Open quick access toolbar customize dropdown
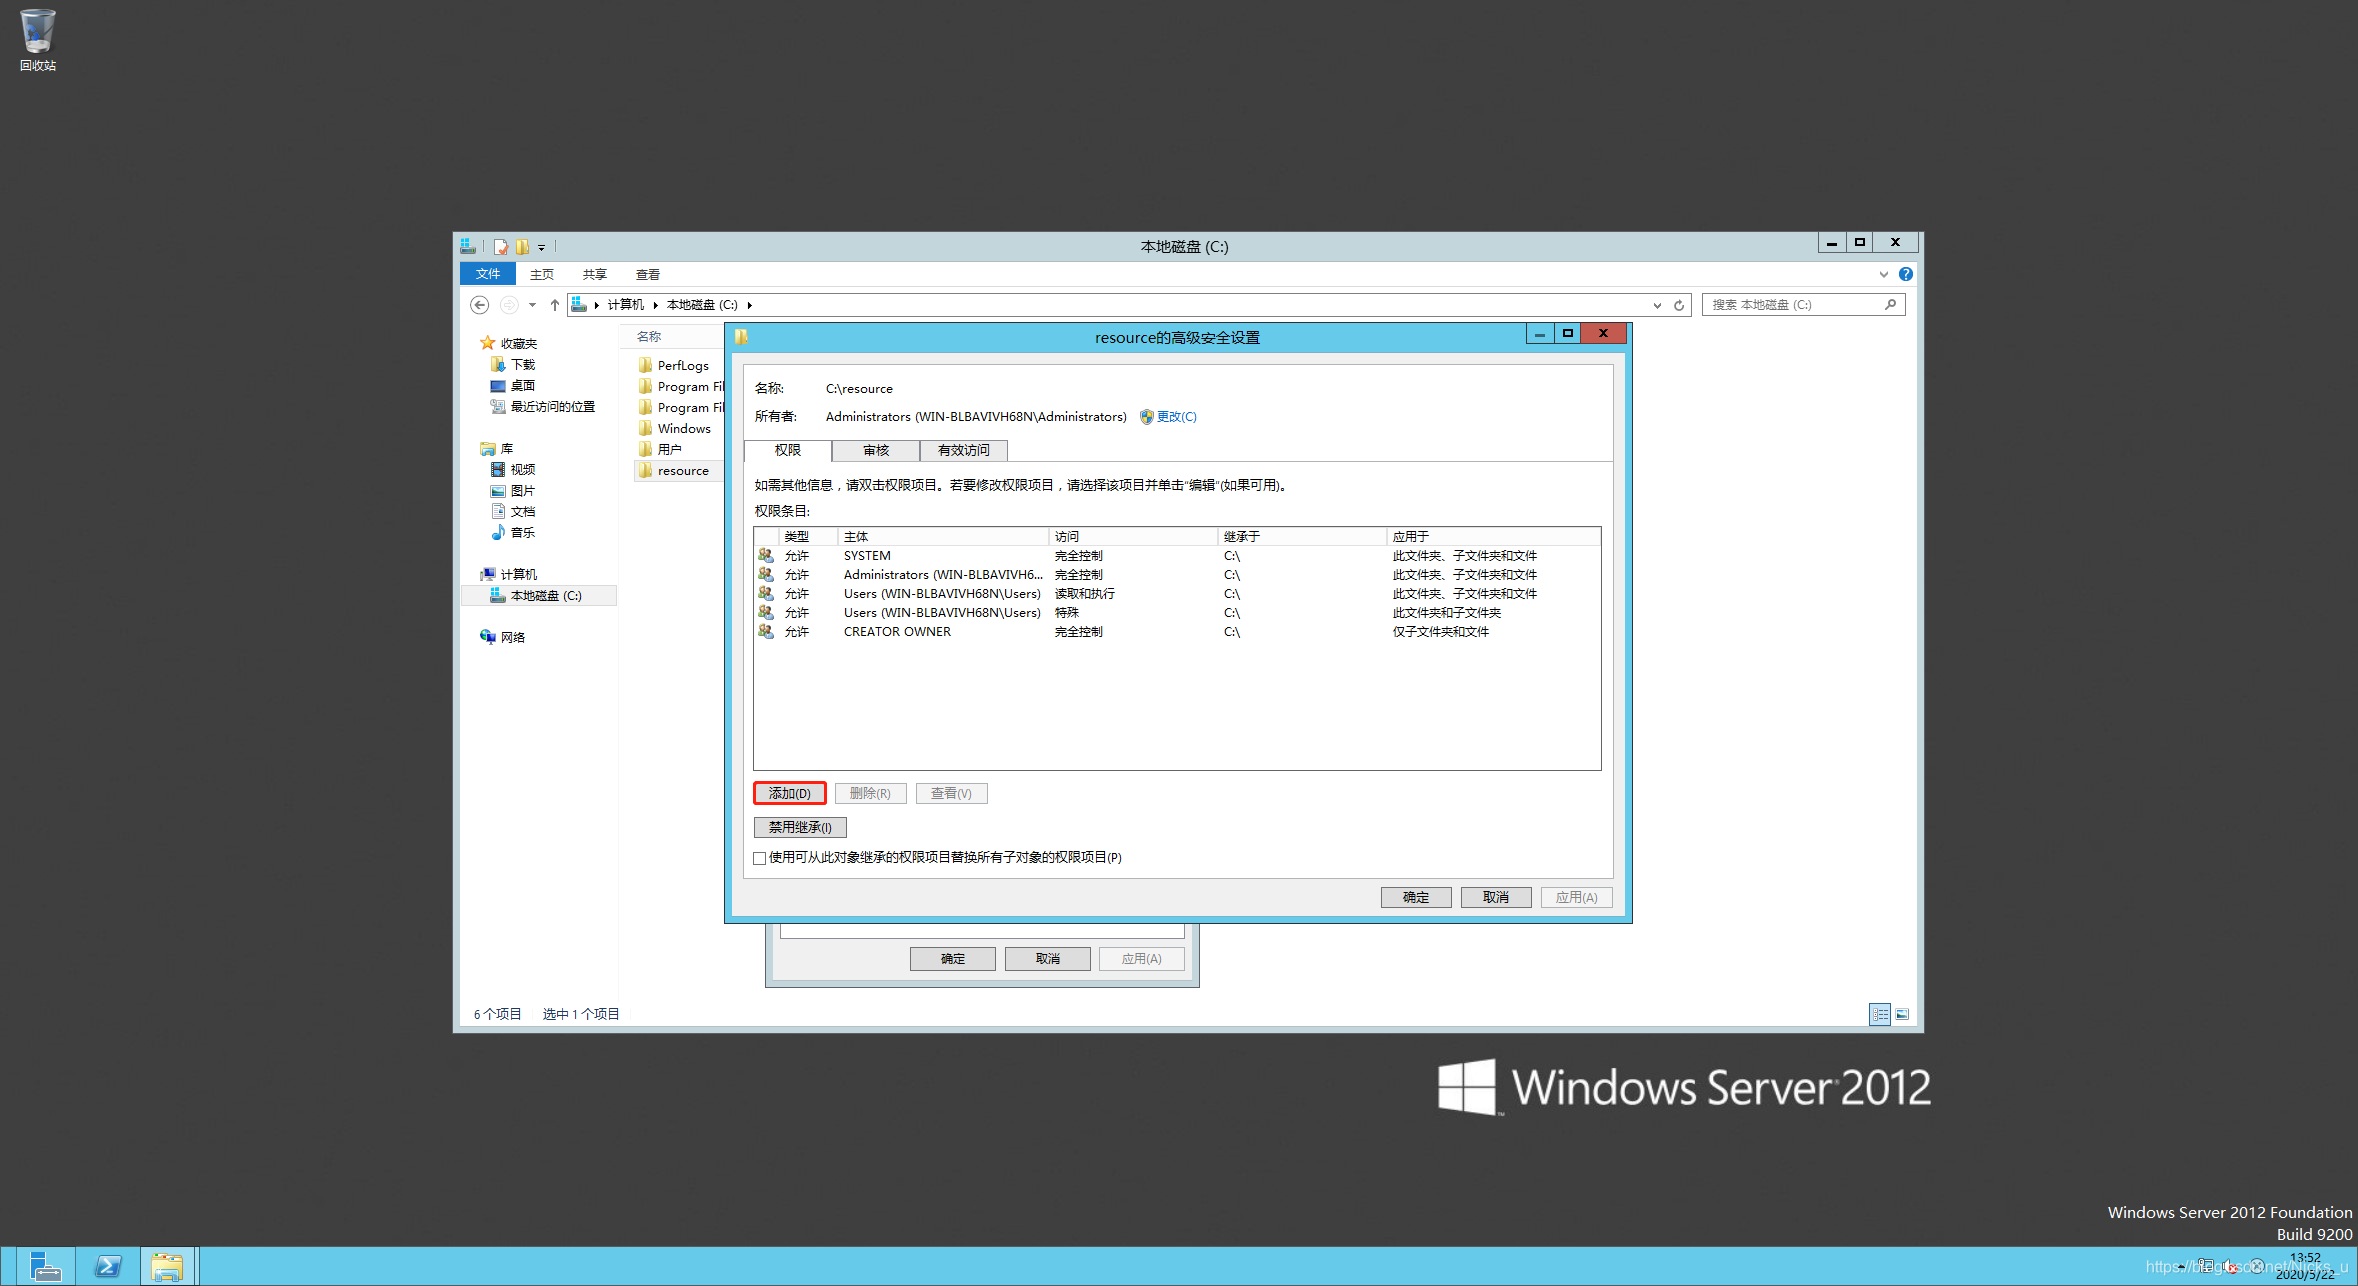Viewport: 2358px width, 1286px height. [542, 247]
